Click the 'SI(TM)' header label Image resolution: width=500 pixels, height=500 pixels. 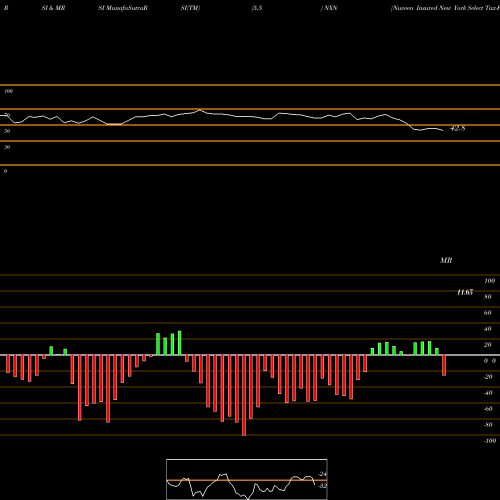[190, 8]
